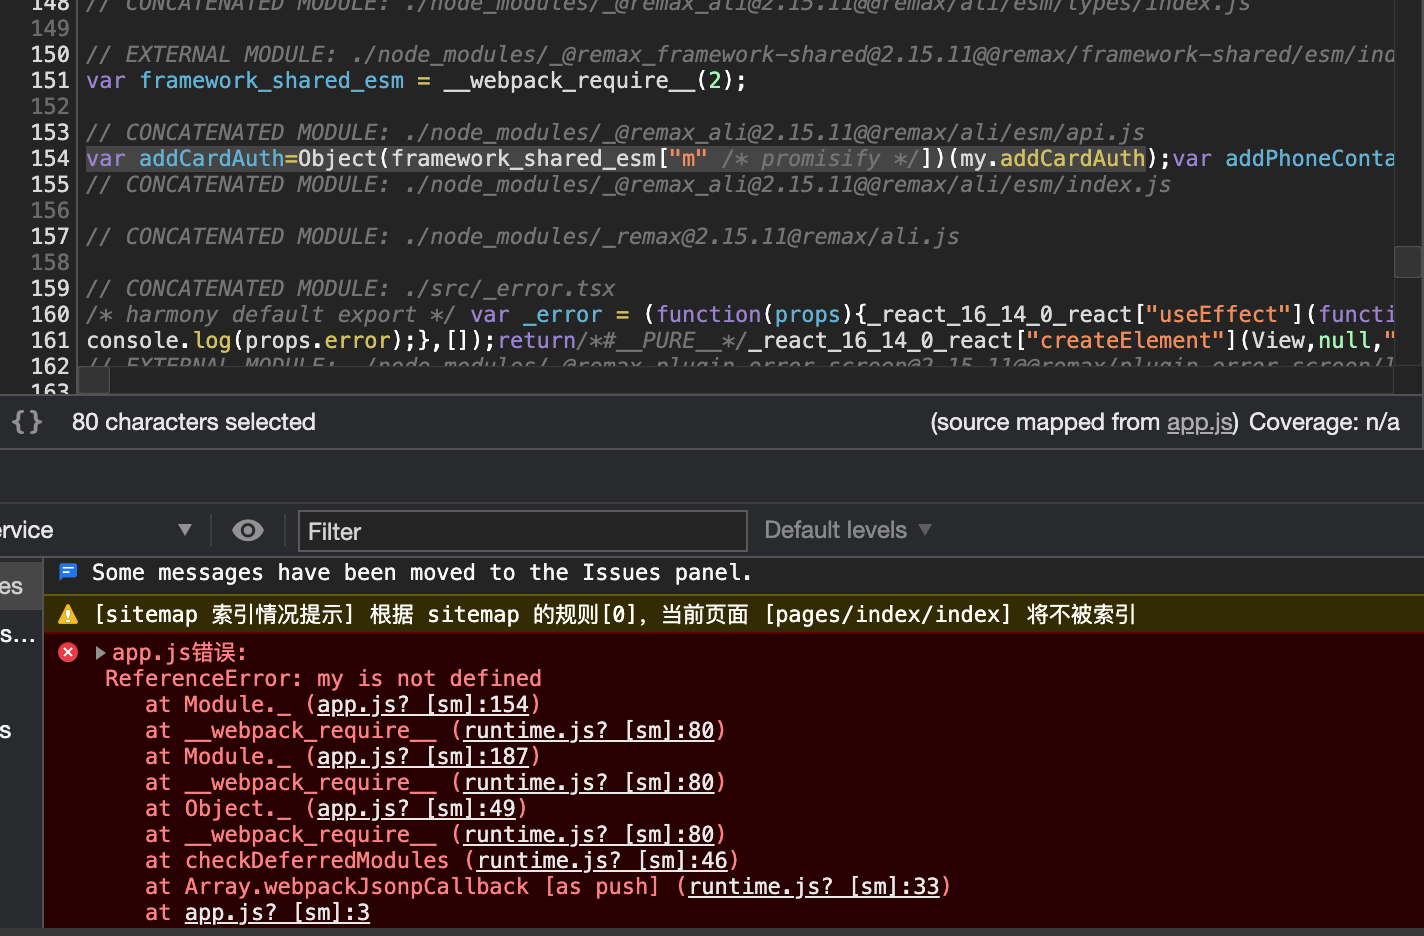The width and height of the screenshot is (1424, 936).
Task: Follow the app.js? [sm]:187 stack link
Action: pyautogui.click(x=423, y=756)
